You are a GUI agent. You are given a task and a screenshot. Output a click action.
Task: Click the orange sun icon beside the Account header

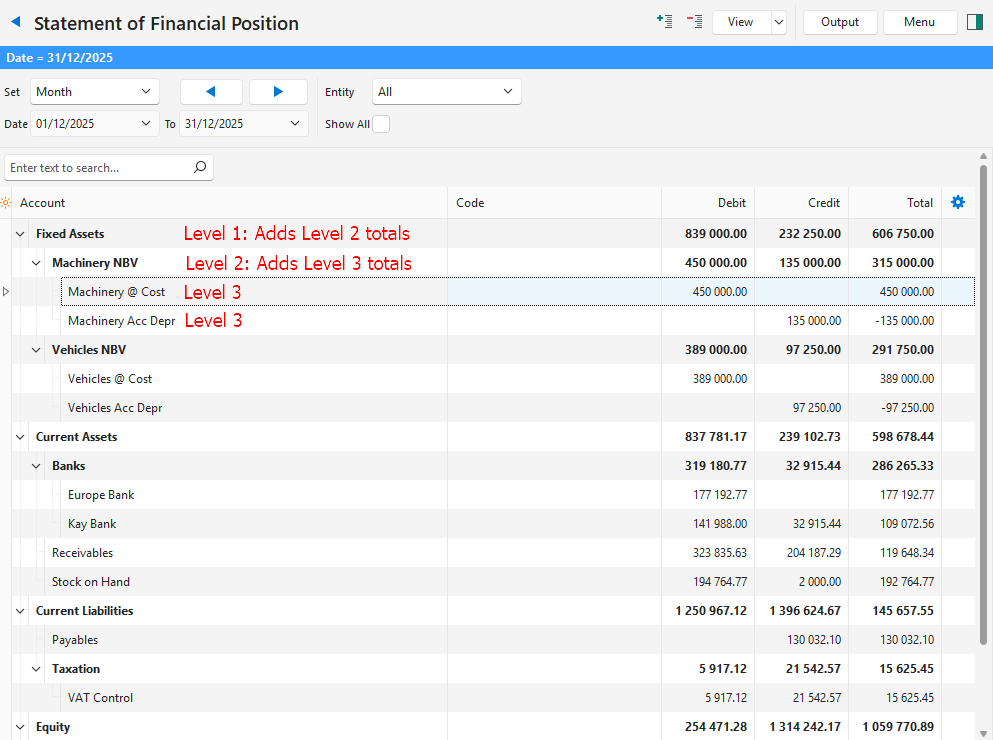pos(7,203)
